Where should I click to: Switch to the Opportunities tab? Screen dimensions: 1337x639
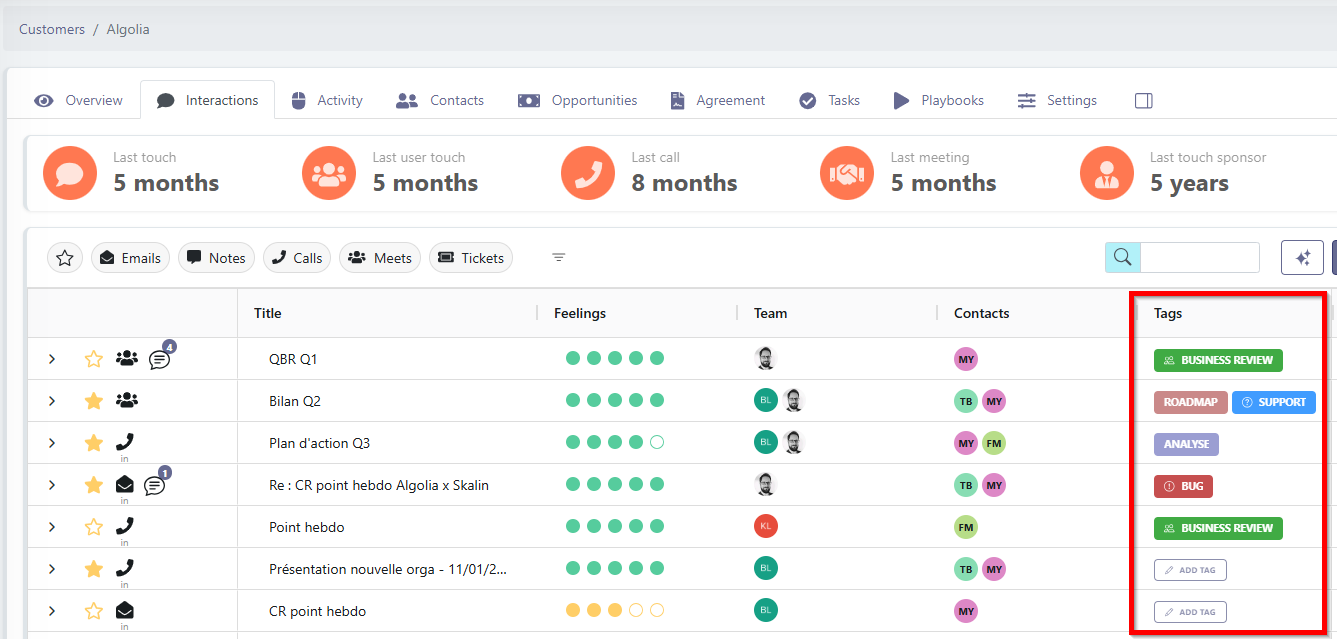577,101
